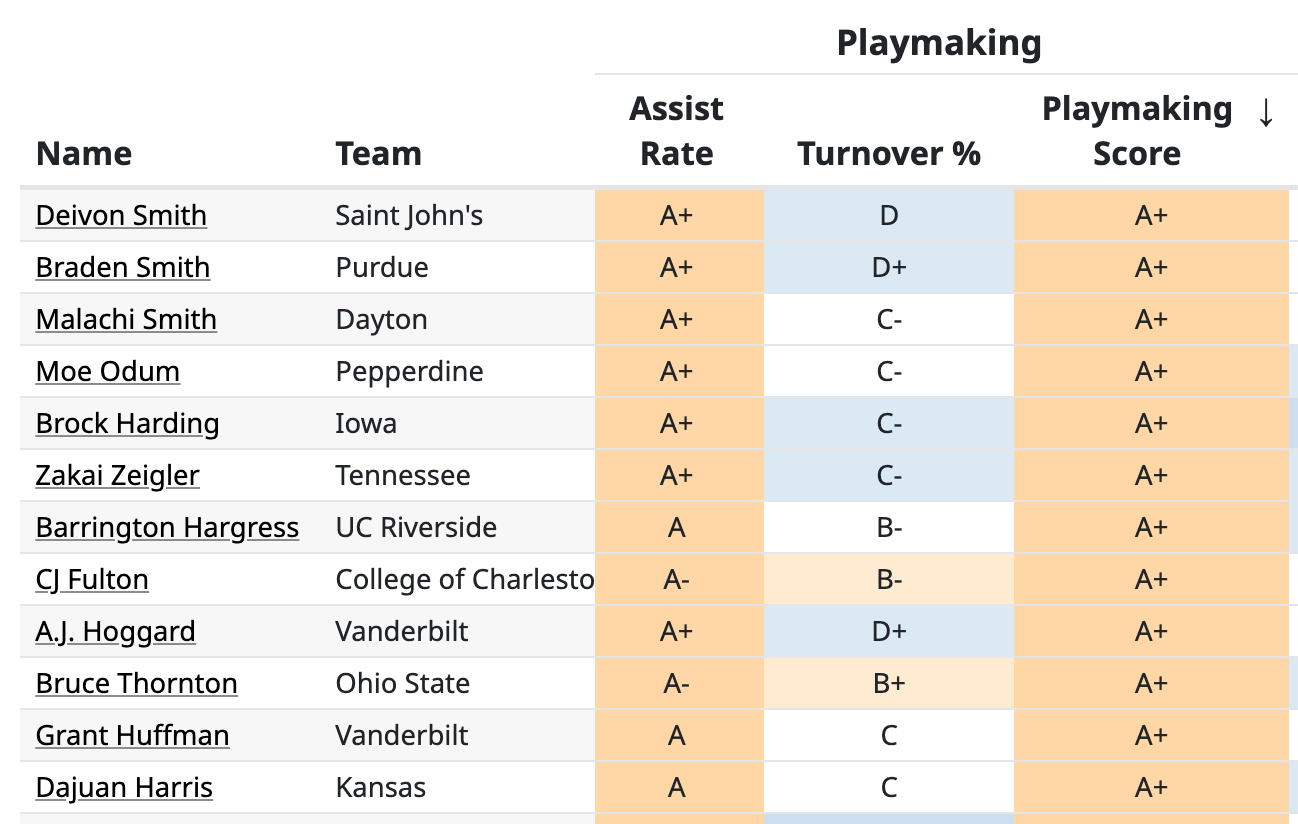Sort by the Turnover % column header

click(888, 153)
